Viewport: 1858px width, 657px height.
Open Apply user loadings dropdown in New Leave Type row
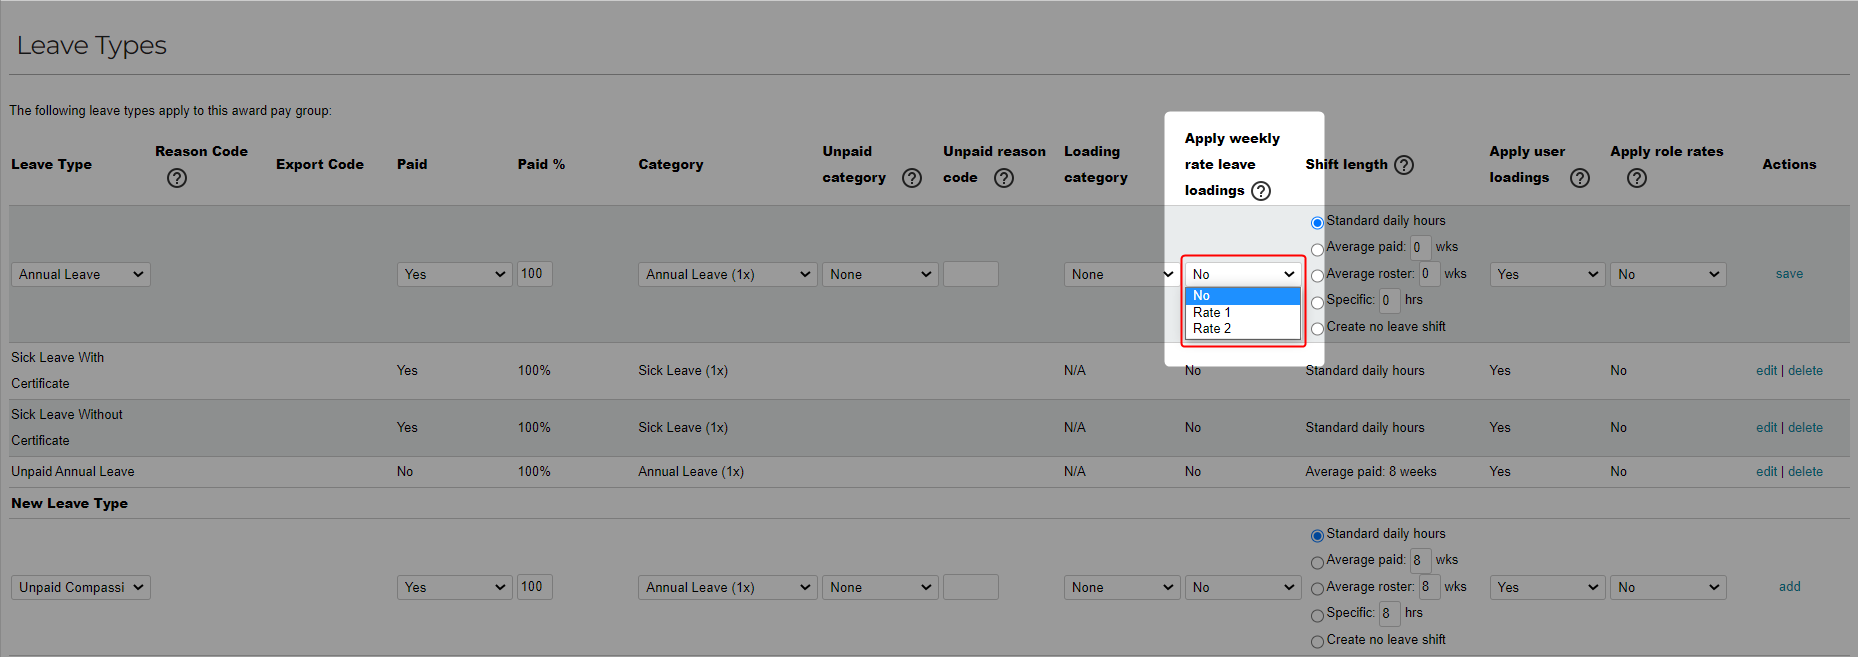pos(1548,587)
